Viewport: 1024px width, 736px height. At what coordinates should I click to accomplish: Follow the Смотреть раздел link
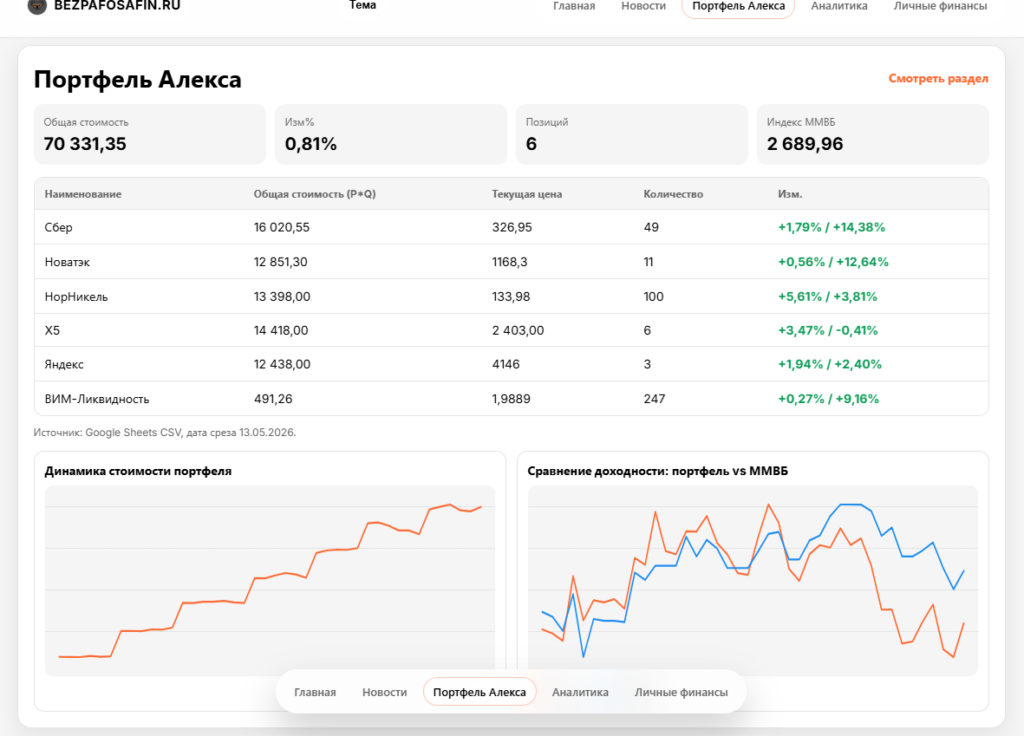pos(938,78)
